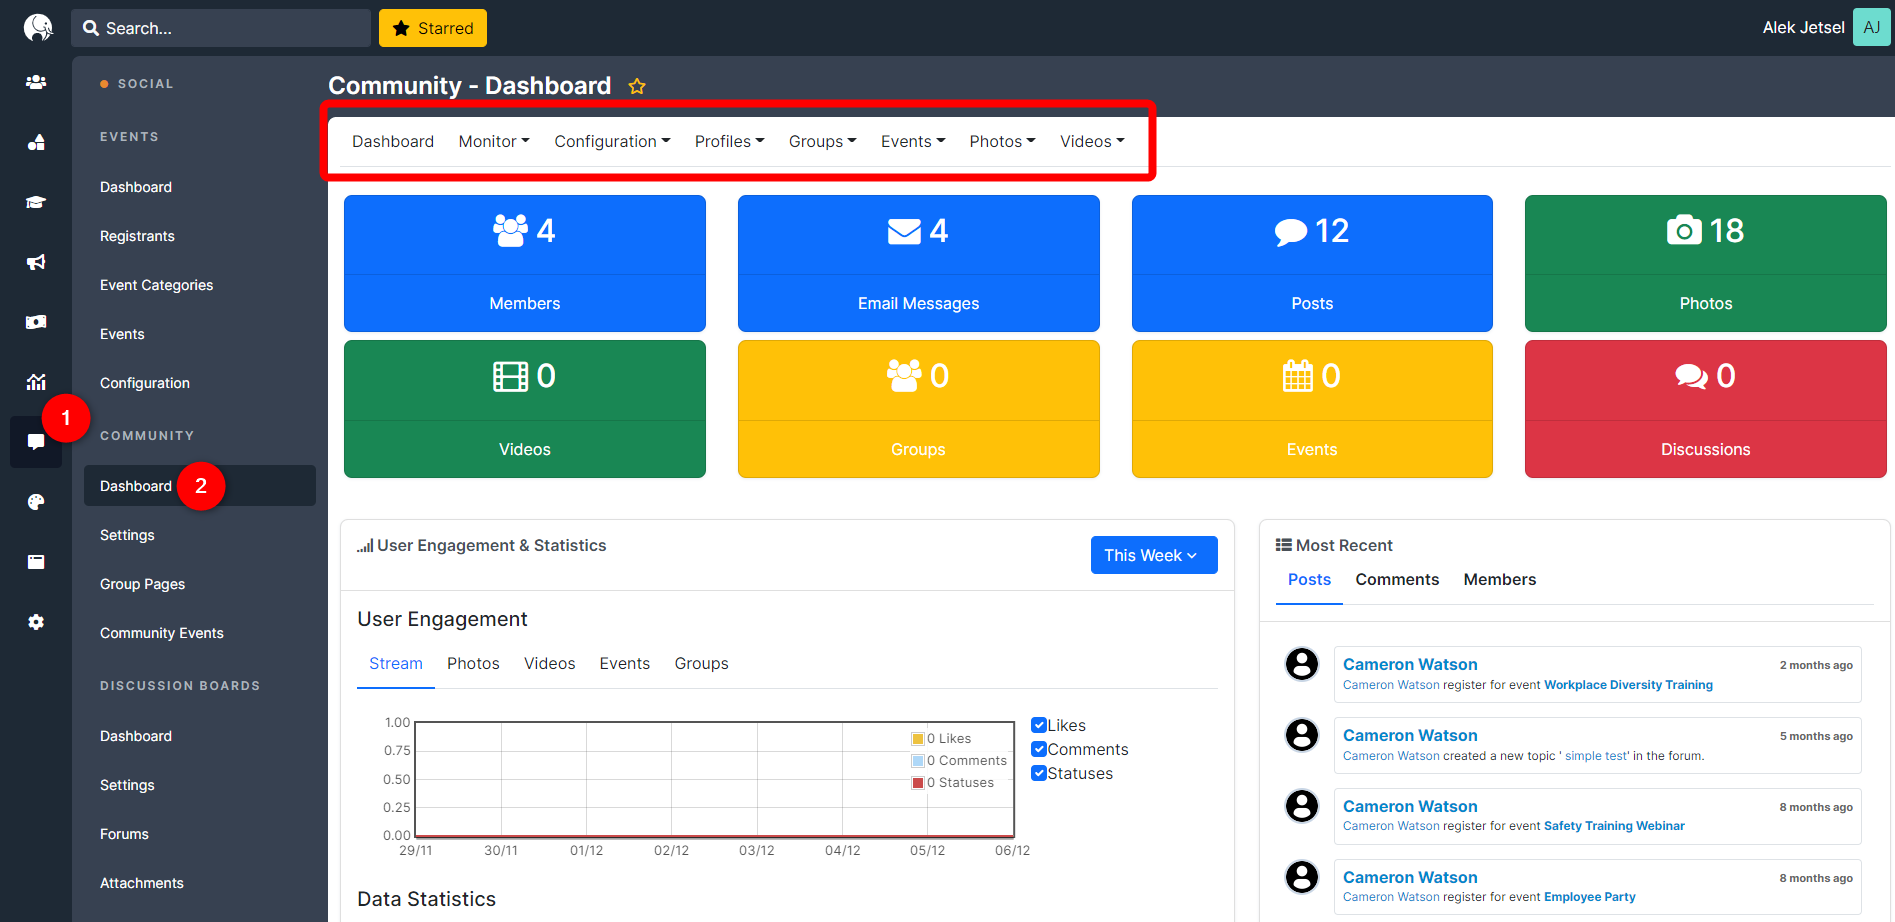Select the Photos tab under User Engagement

point(472,663)
